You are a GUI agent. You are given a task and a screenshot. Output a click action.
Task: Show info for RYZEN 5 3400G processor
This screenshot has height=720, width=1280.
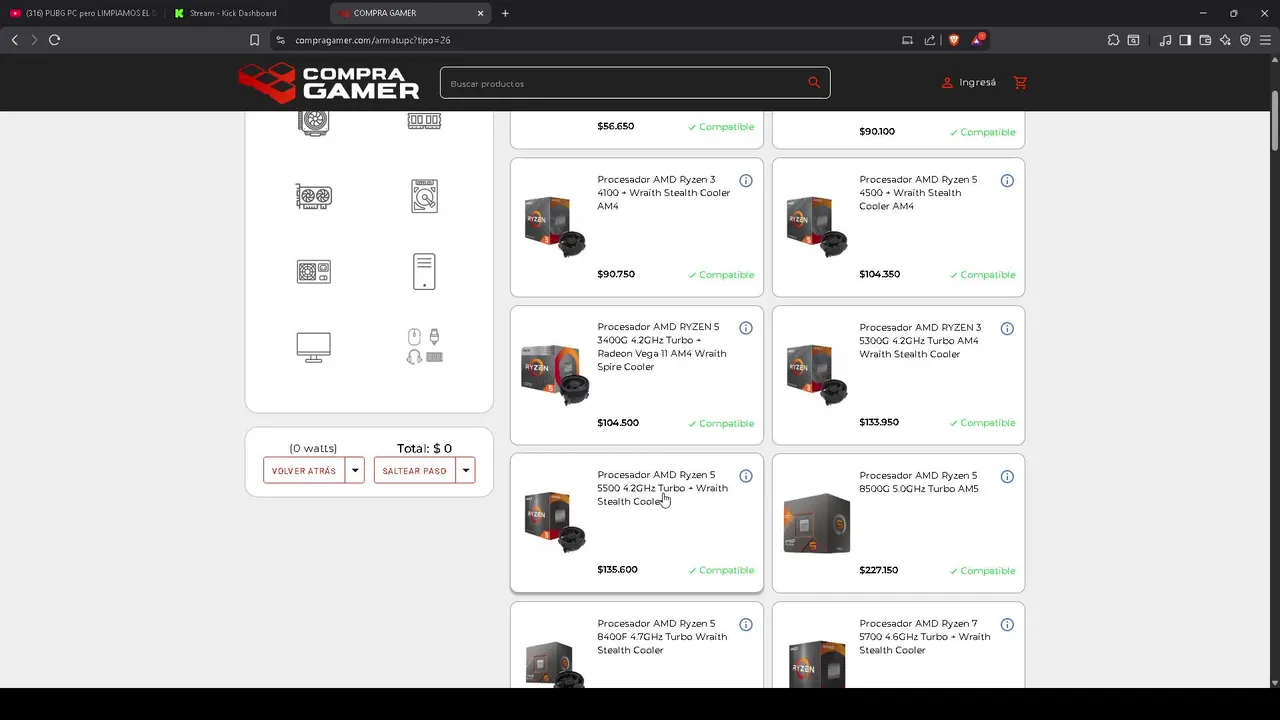746,328
